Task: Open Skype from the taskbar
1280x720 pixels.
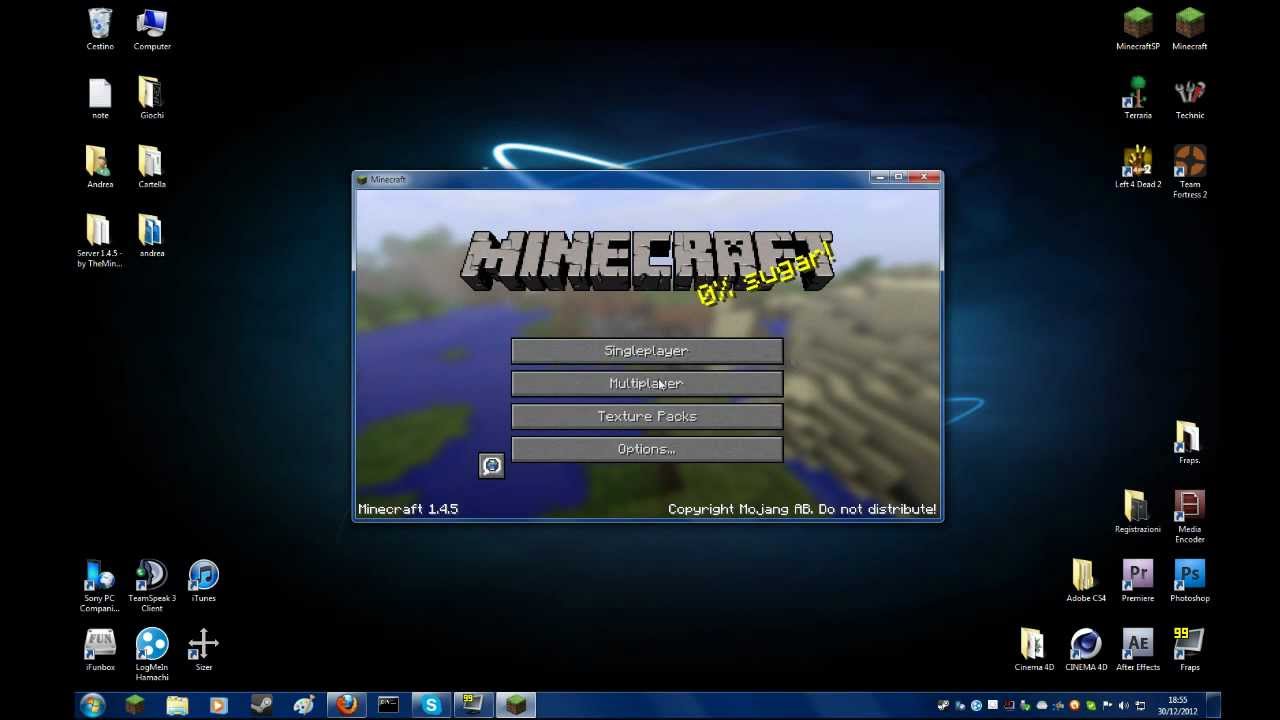Action: (431, 706)
